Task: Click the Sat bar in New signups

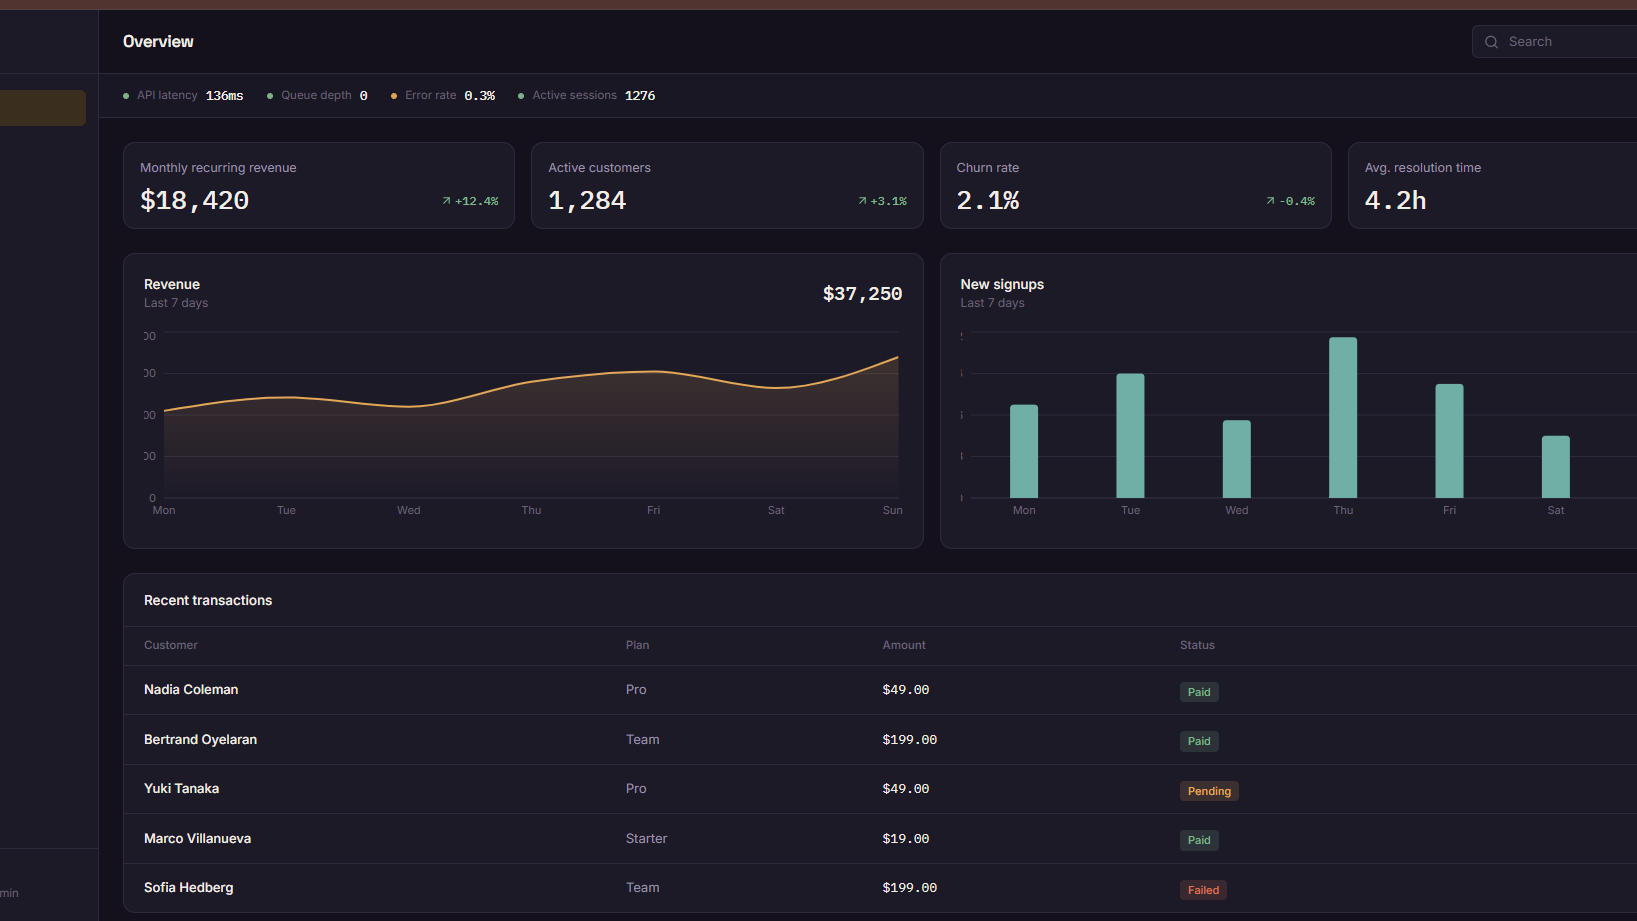Action: pyautogui.click(x=1556, y=466)
